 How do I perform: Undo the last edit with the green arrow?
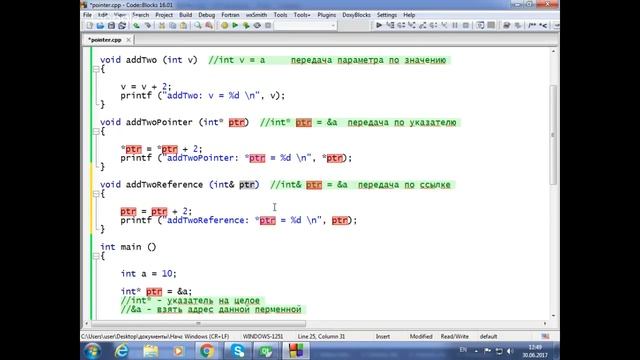click(136, 25)
